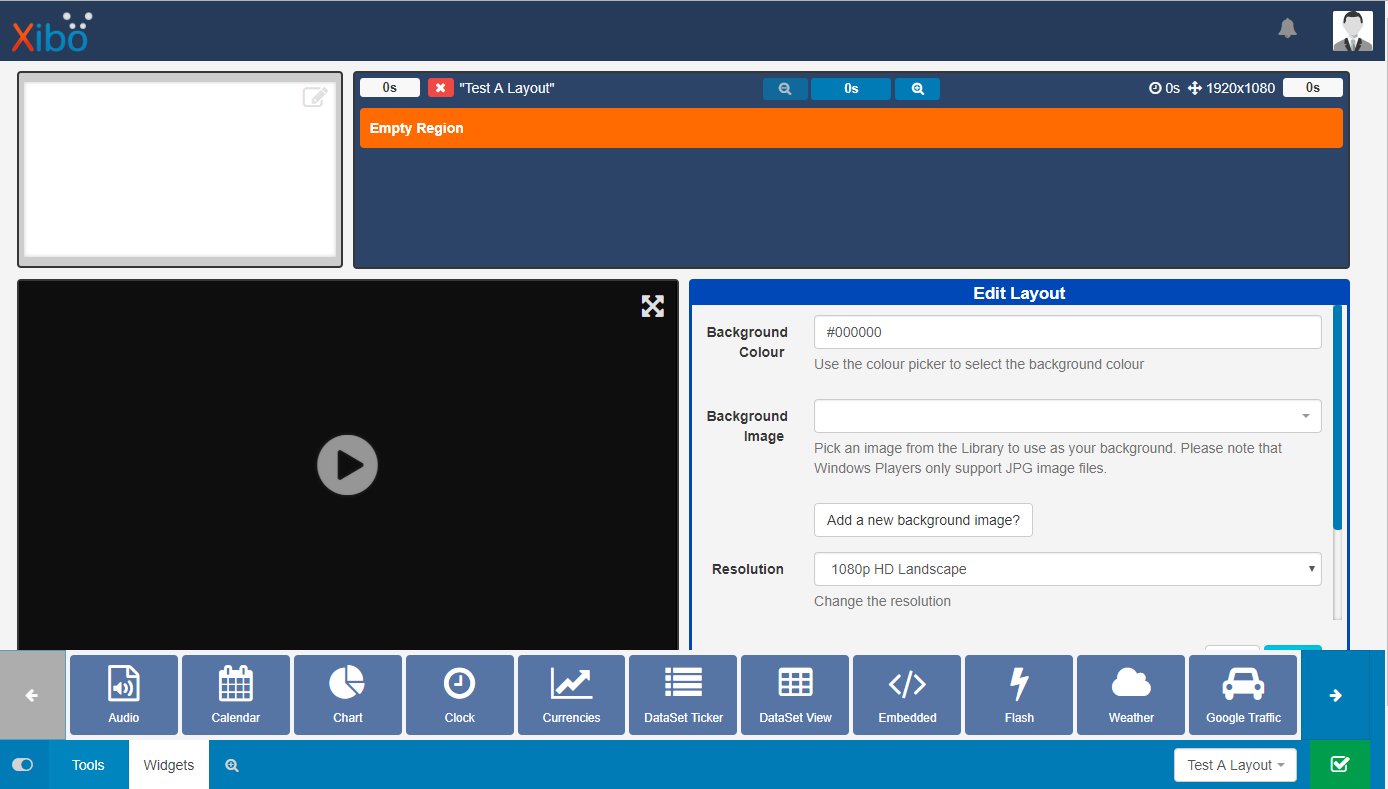Image resolution: width=1388 pixels, height=789 pixels.
Task: Open the Background Image dropdown
Action: (x=1067, y=415)
